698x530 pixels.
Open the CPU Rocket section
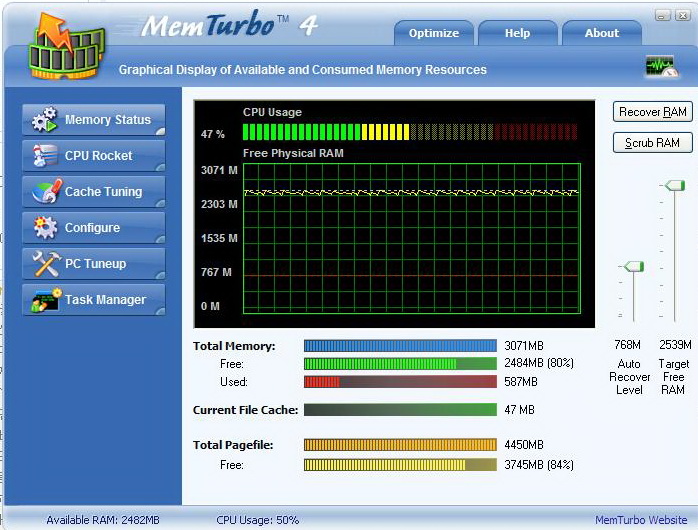coord(94,156)
